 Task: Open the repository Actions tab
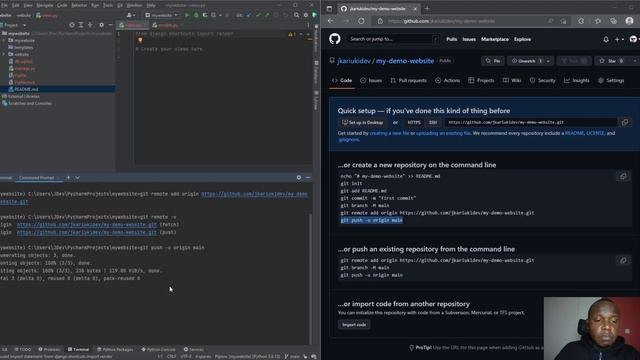point(447,80)
